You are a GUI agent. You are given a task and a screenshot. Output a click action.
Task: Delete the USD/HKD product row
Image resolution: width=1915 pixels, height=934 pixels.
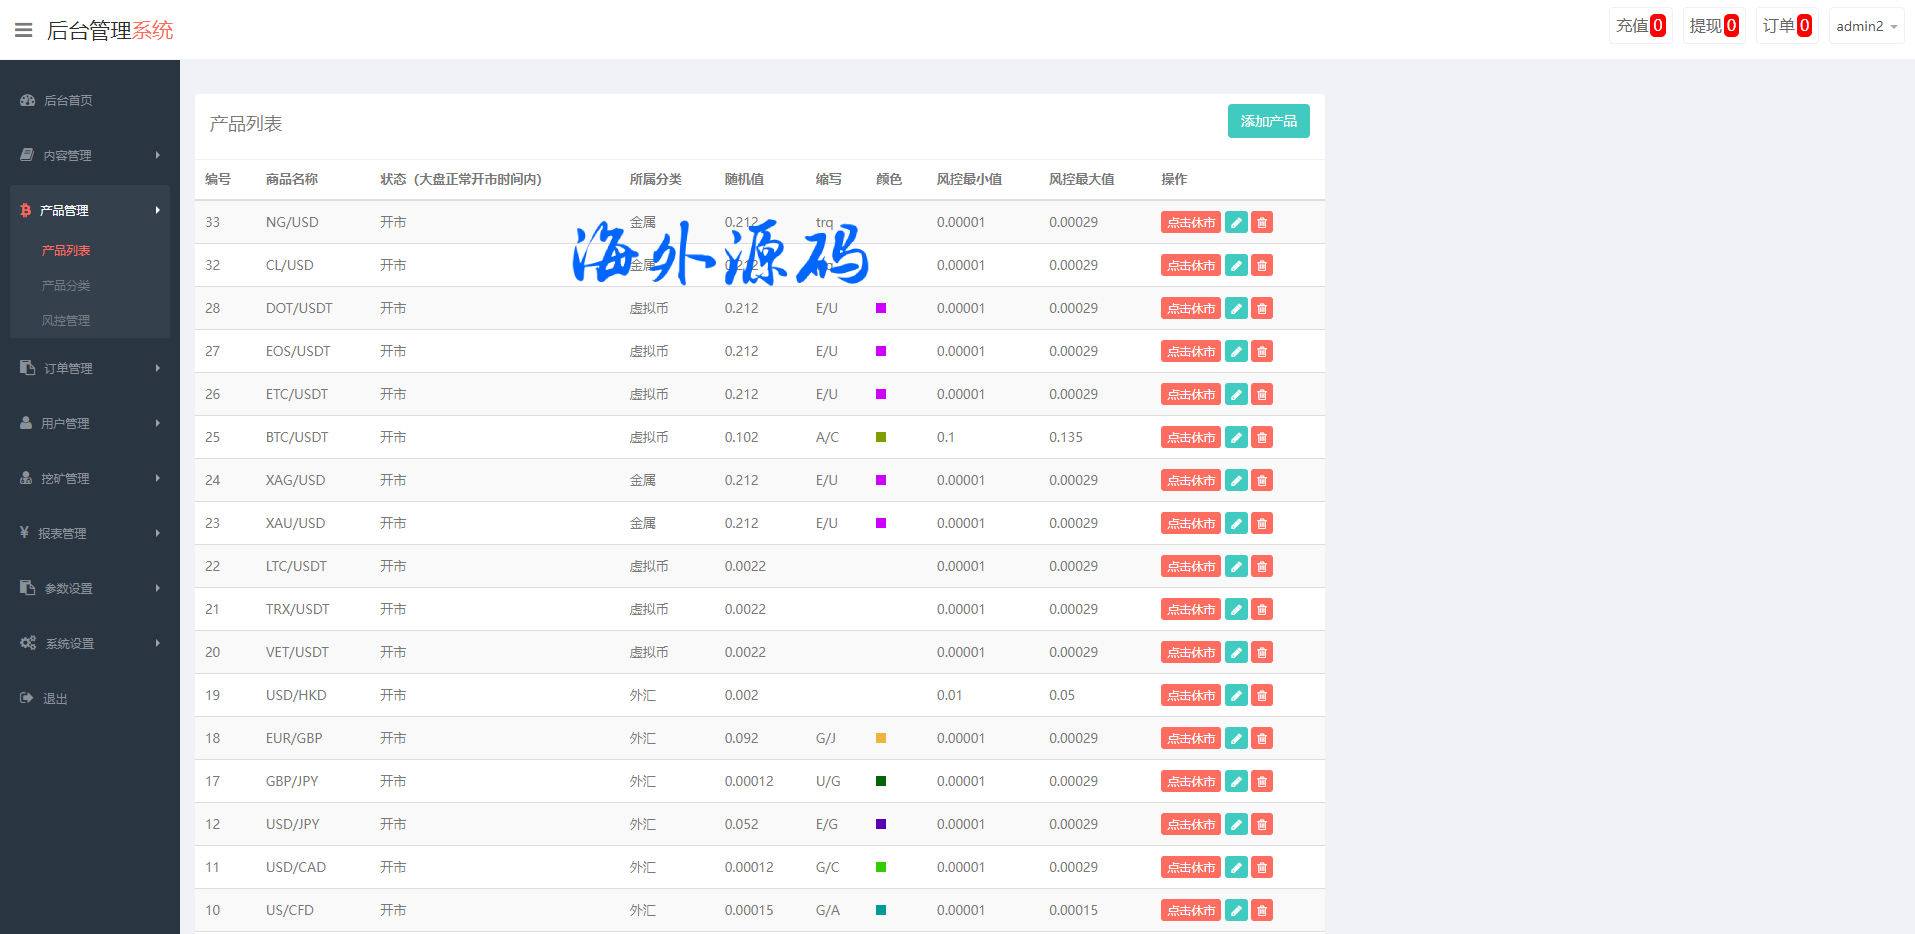click(x=1262, y=695)
